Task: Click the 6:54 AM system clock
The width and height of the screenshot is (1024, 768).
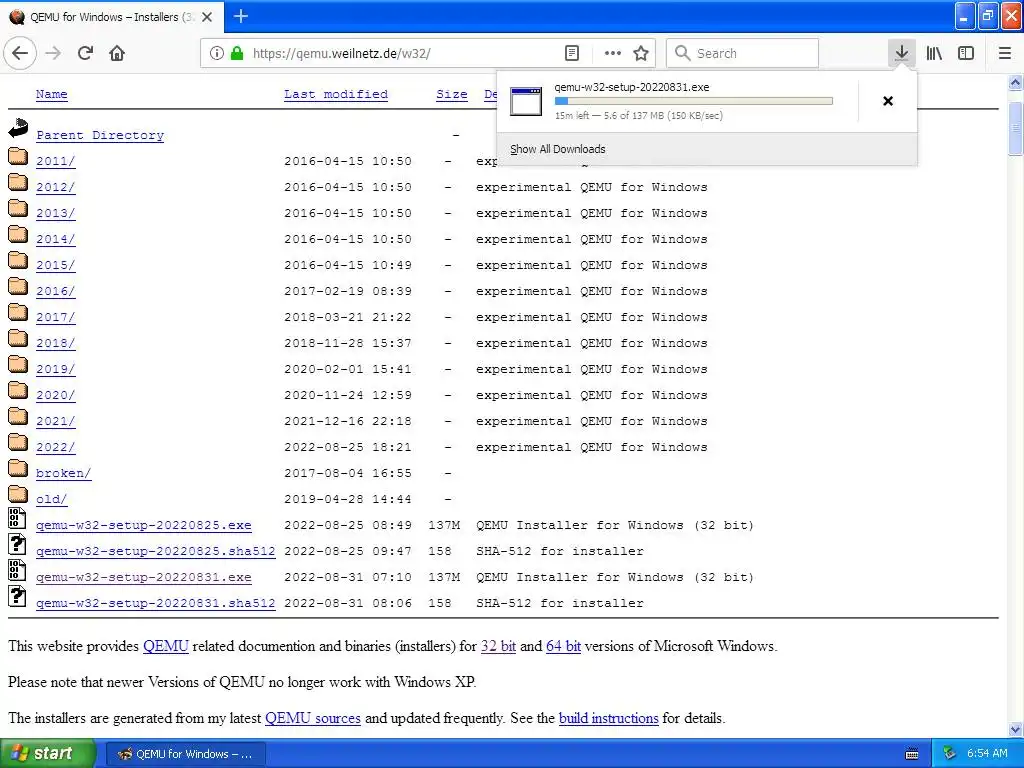Action: pos(987,753)
